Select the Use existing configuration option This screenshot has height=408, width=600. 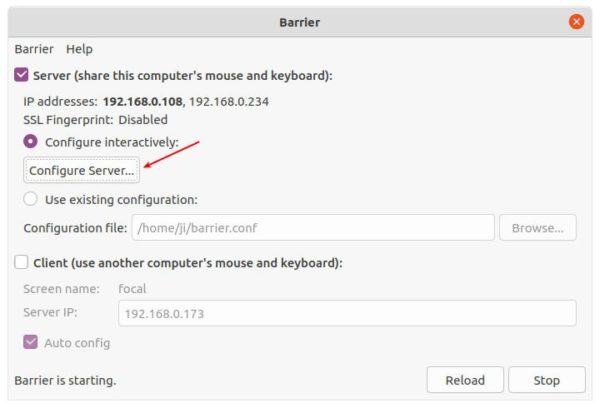pos(30,199)
